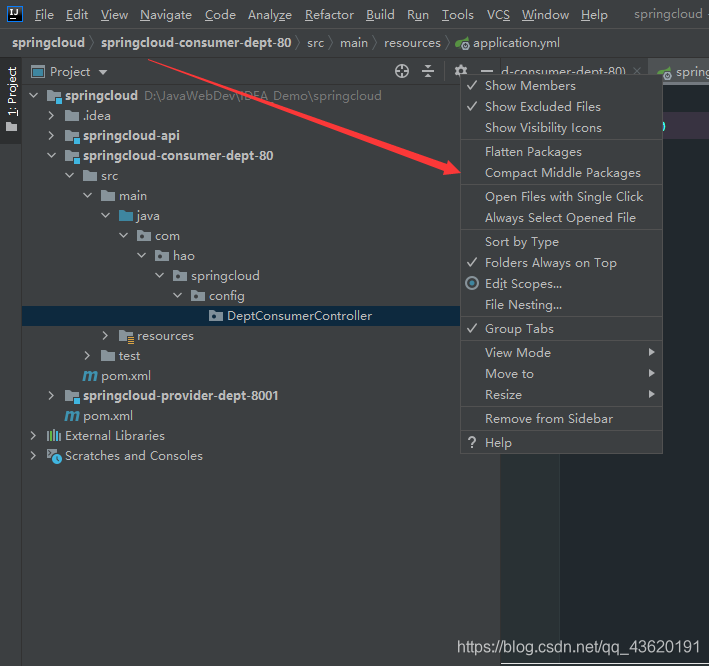
Task: Collapse the main folder
Action: 88,195
